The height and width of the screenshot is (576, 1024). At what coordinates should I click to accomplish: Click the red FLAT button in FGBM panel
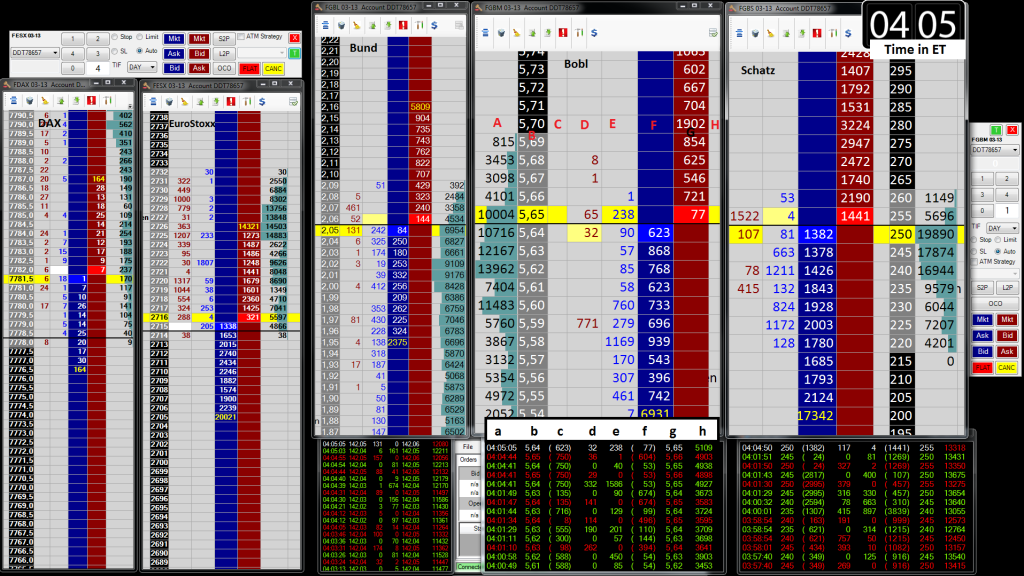pyautogui.click(x=982, y=368)
